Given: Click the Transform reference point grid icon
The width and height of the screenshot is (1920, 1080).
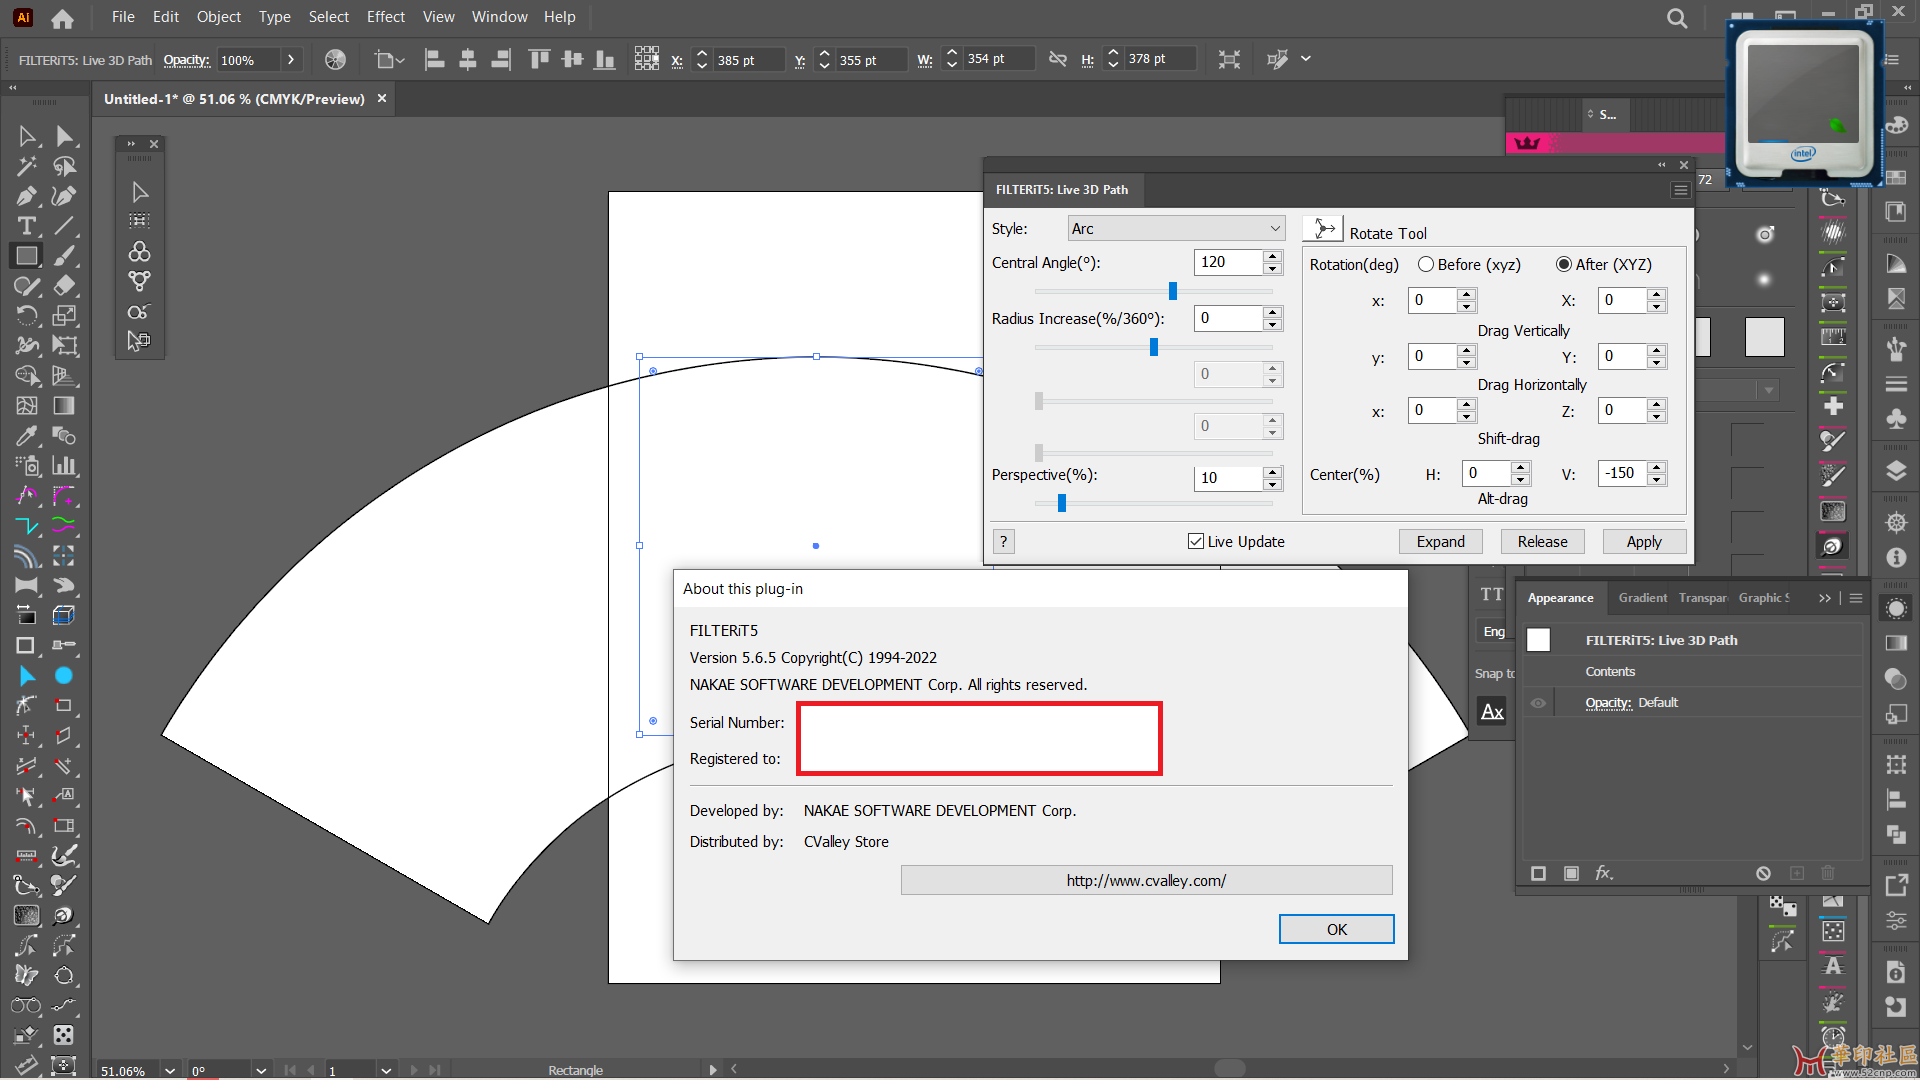Looking at the screenshot, I should click(x=646, y=60).
